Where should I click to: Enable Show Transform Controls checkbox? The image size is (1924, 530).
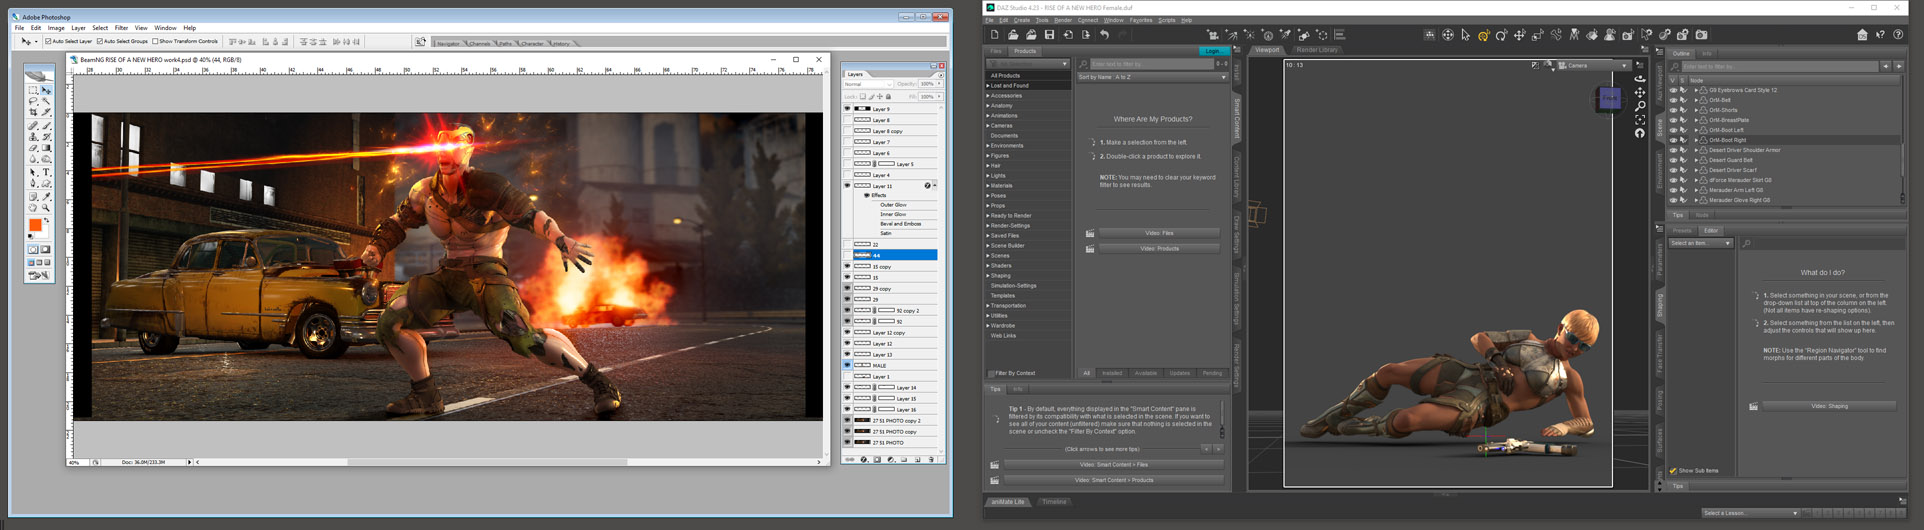pos(156,42)
